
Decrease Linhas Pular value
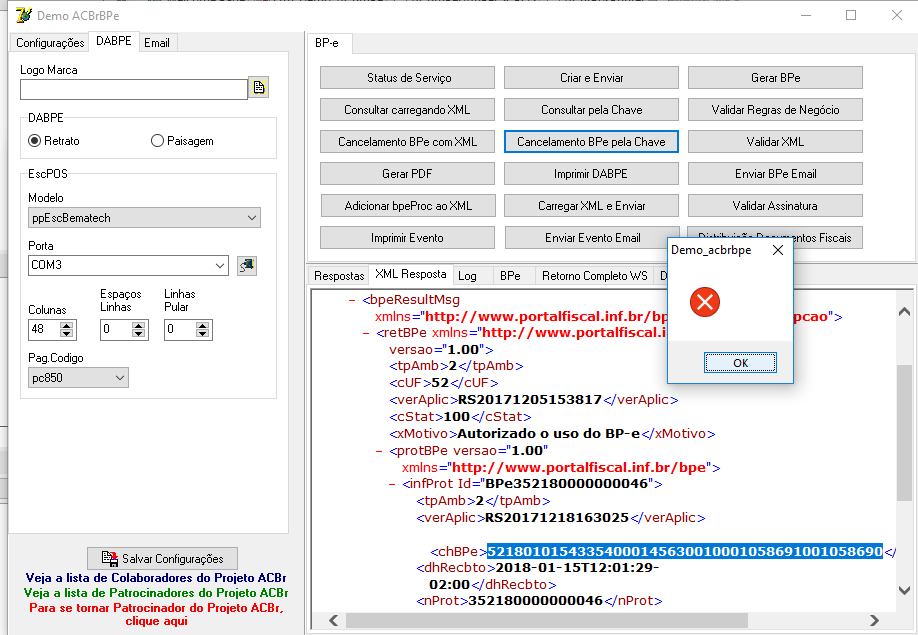202,334
